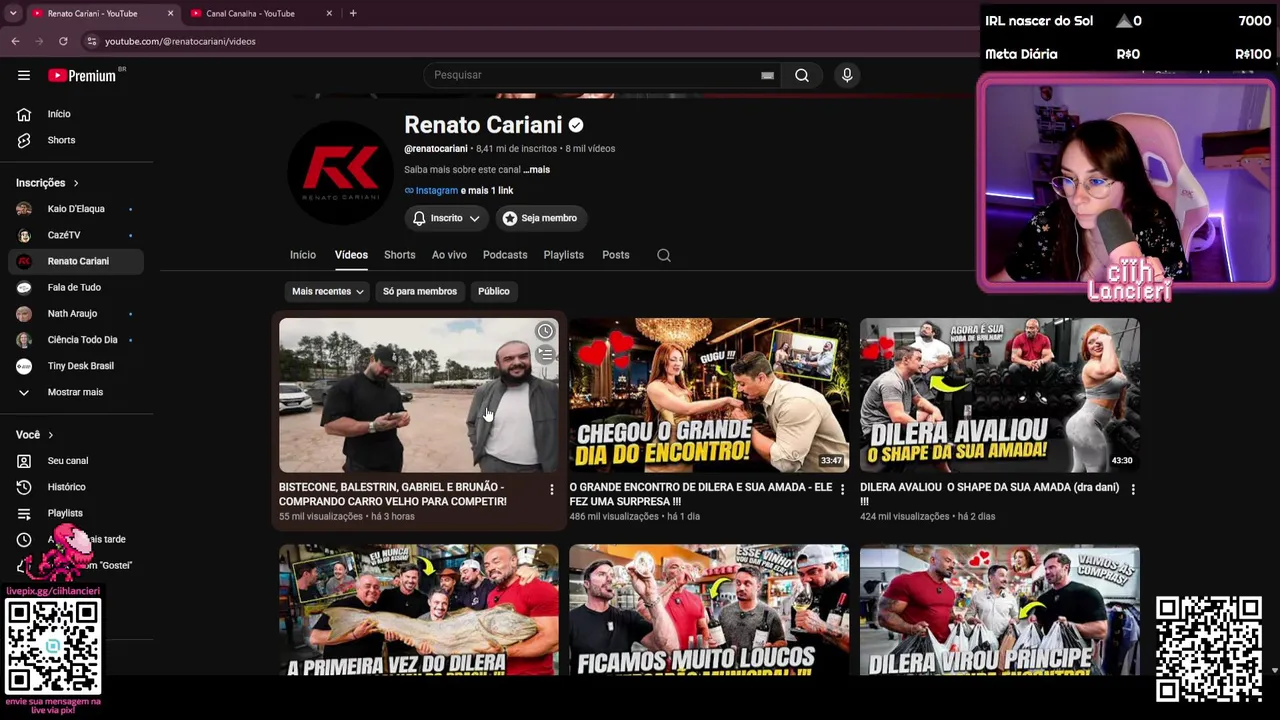Screen dimensions: 1280x720
Task: Open options menu for Dilera Avaliou video
Action: 1133,489
